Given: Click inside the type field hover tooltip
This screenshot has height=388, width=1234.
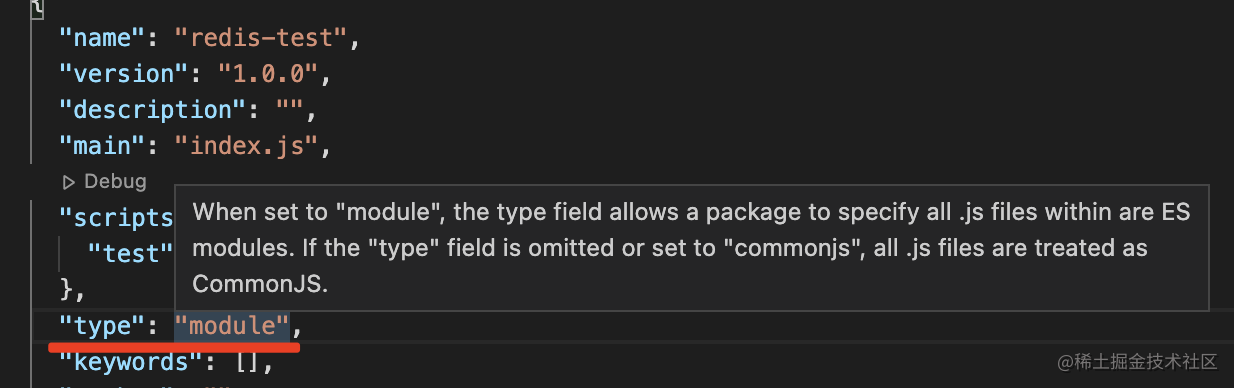Looking at the screenshot, I should click(x=692, y=248).
